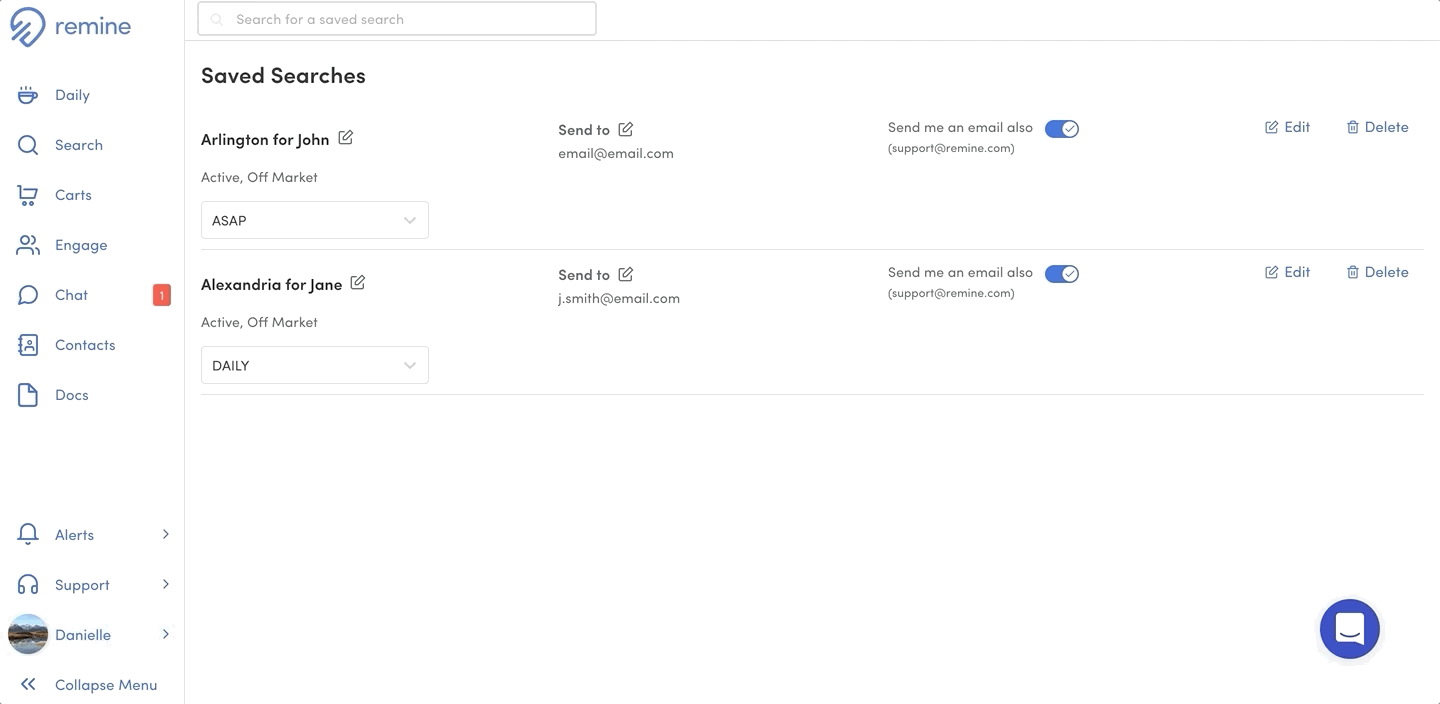
Task: Toggle off email copy for Alexandria for Jane
Action: click(x=1062, y=274)
